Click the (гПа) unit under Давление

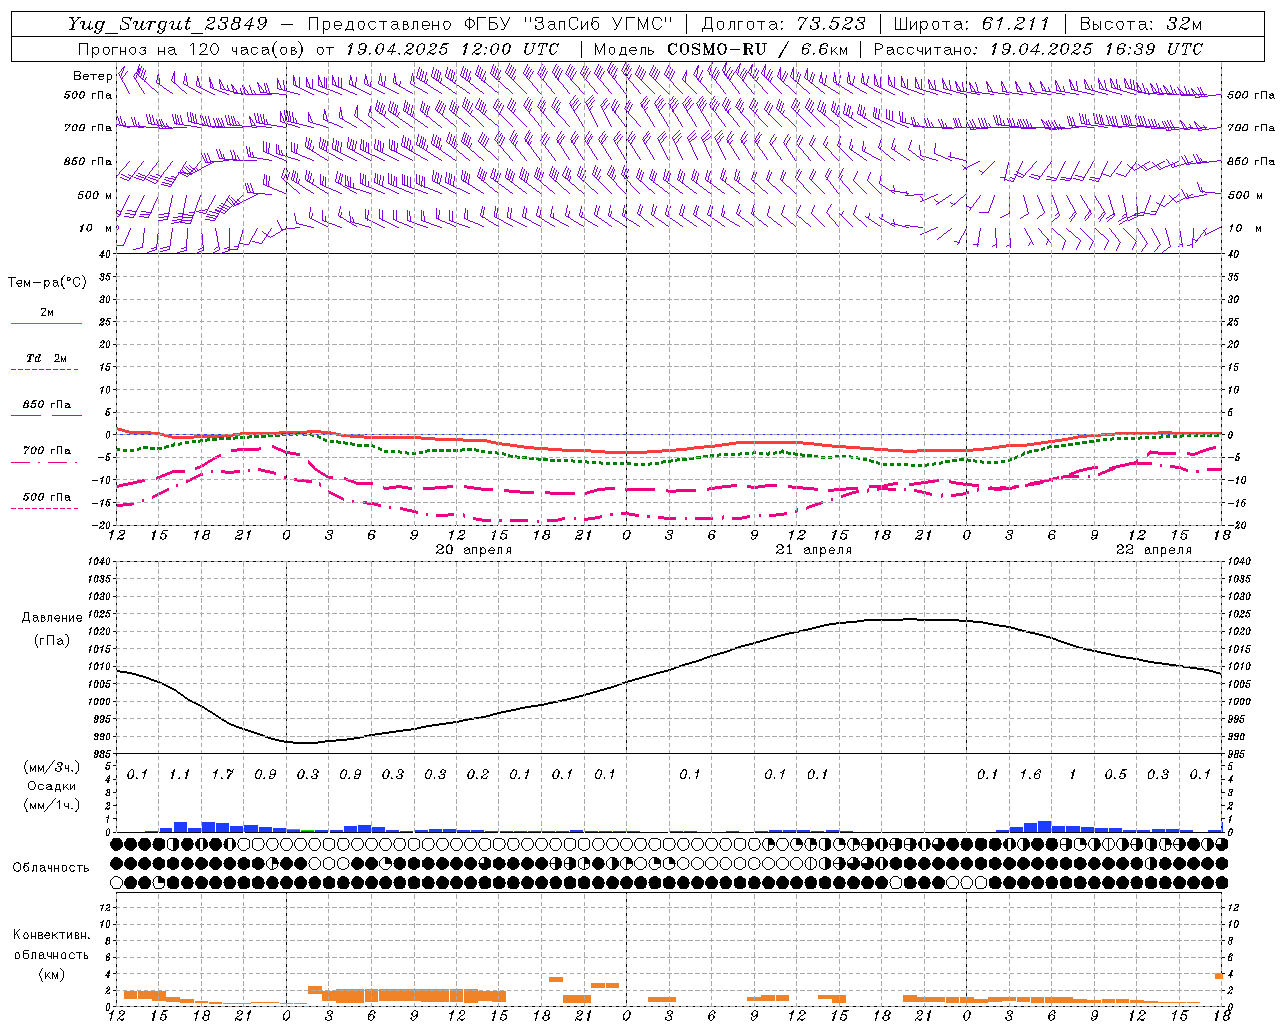52,641
